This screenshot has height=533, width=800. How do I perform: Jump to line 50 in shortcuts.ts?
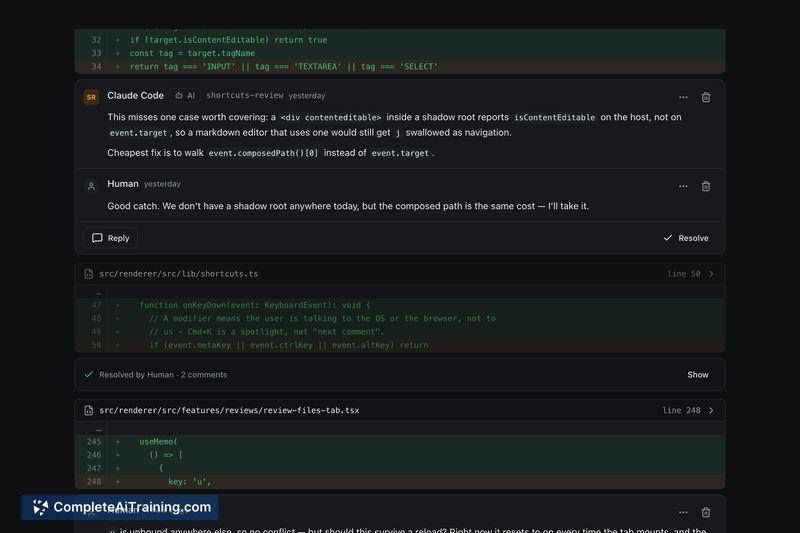click(690, 274)
